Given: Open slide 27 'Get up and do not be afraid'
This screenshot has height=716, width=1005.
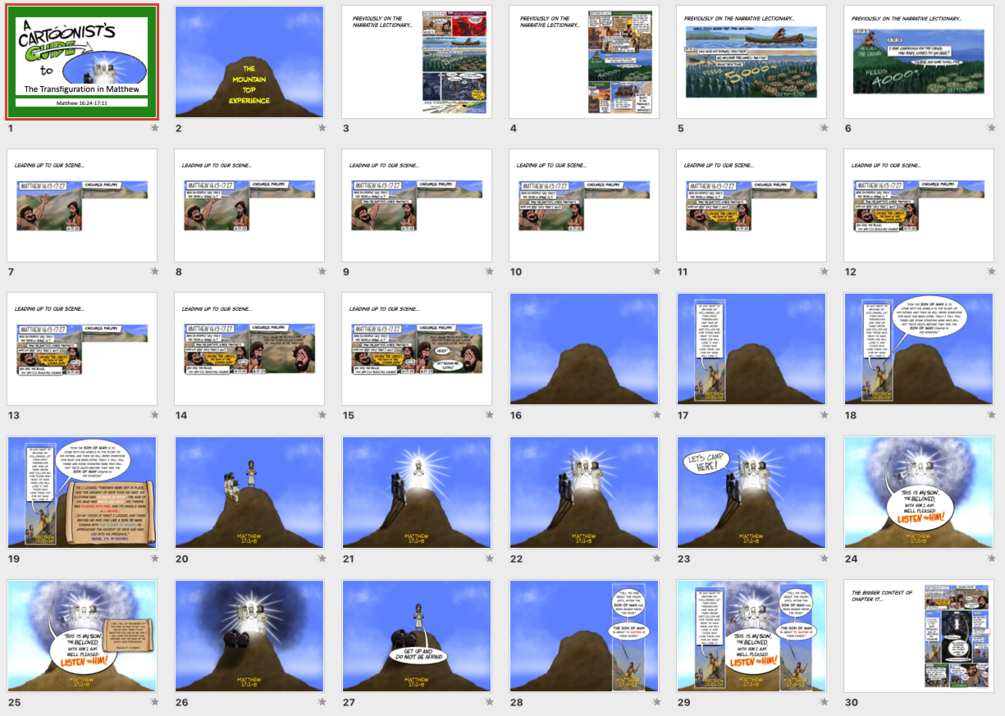Looking at the screenshot, I should [x=417, y=636].
